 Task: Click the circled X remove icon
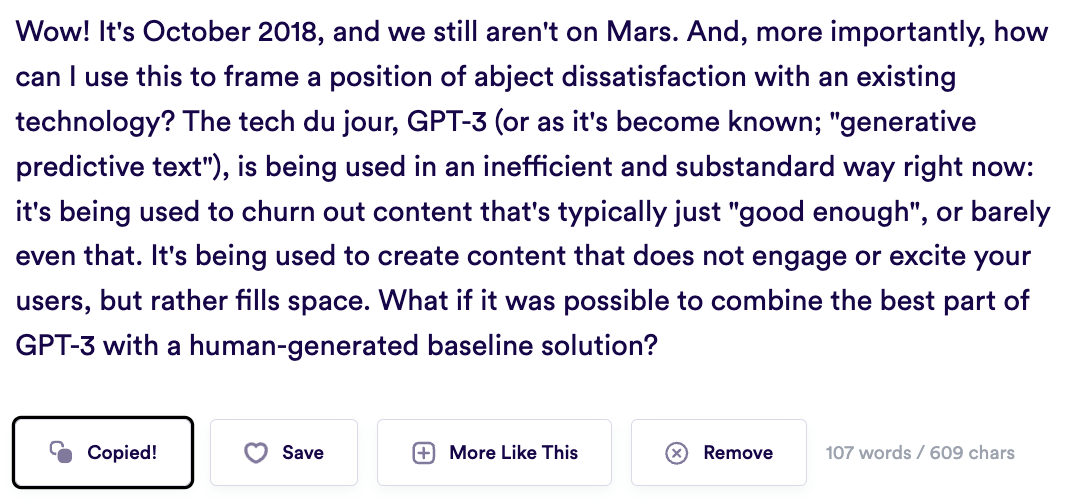676,453
